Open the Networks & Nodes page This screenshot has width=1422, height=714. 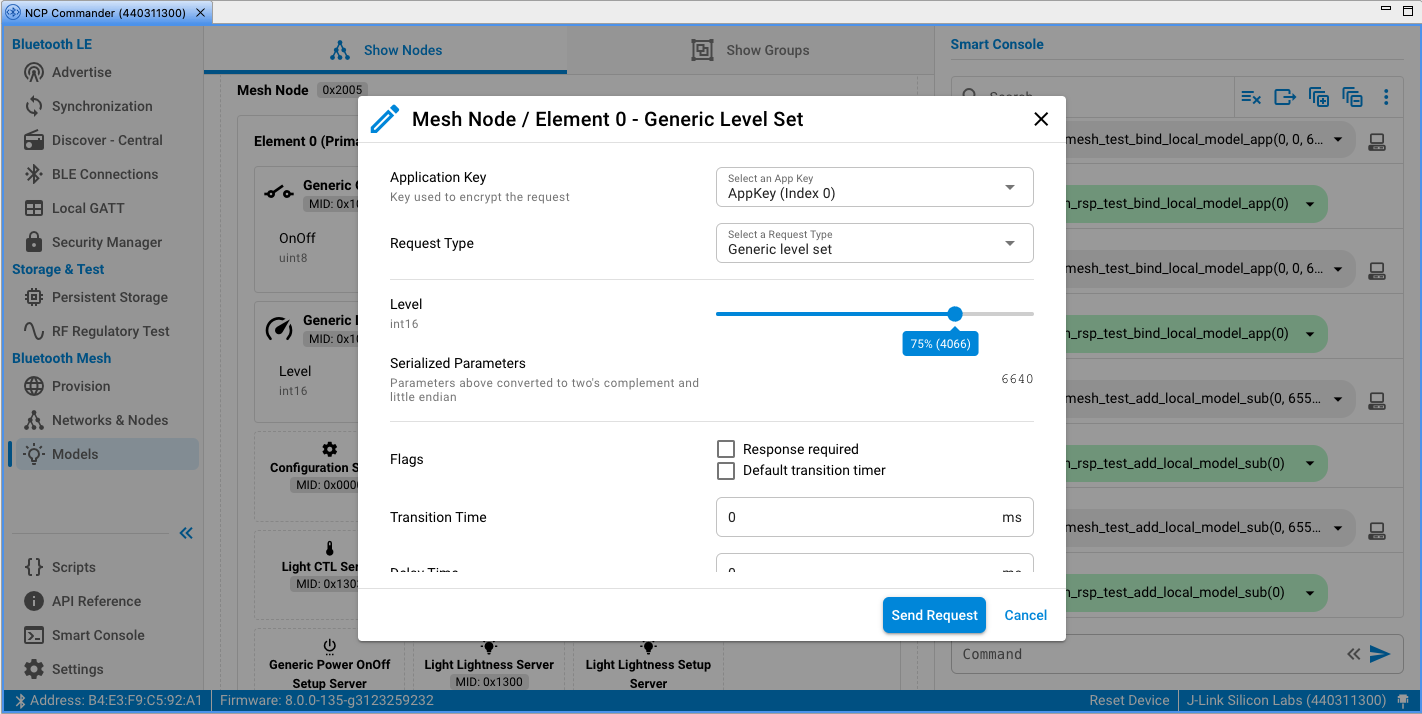pos(109,420)
